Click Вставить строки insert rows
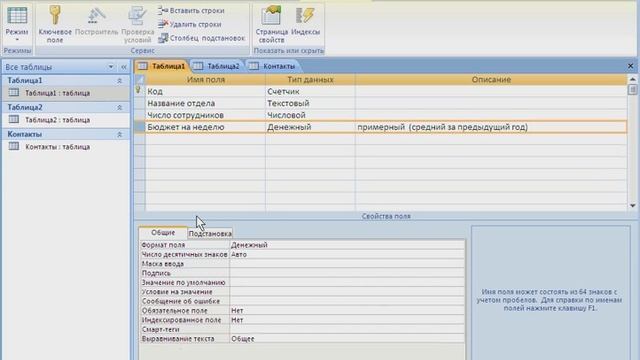 191,11
